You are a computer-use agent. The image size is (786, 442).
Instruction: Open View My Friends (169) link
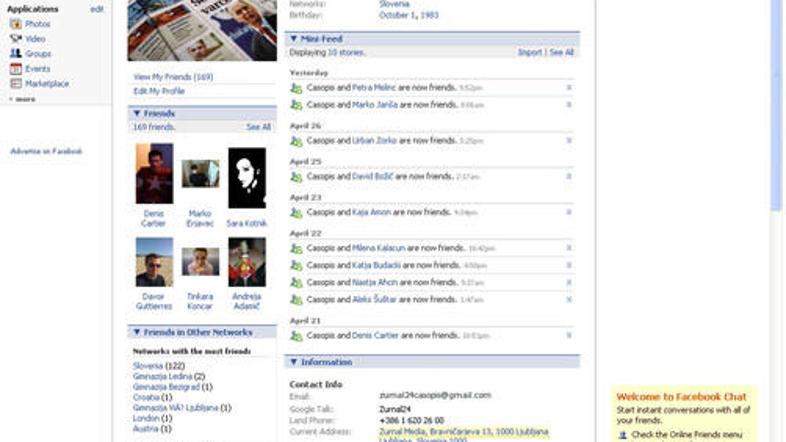pos(174,77)
